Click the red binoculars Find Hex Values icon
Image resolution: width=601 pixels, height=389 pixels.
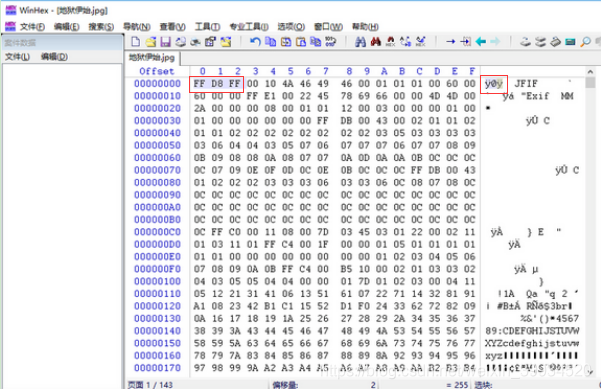pyautogui.click(x=376, y=41)
